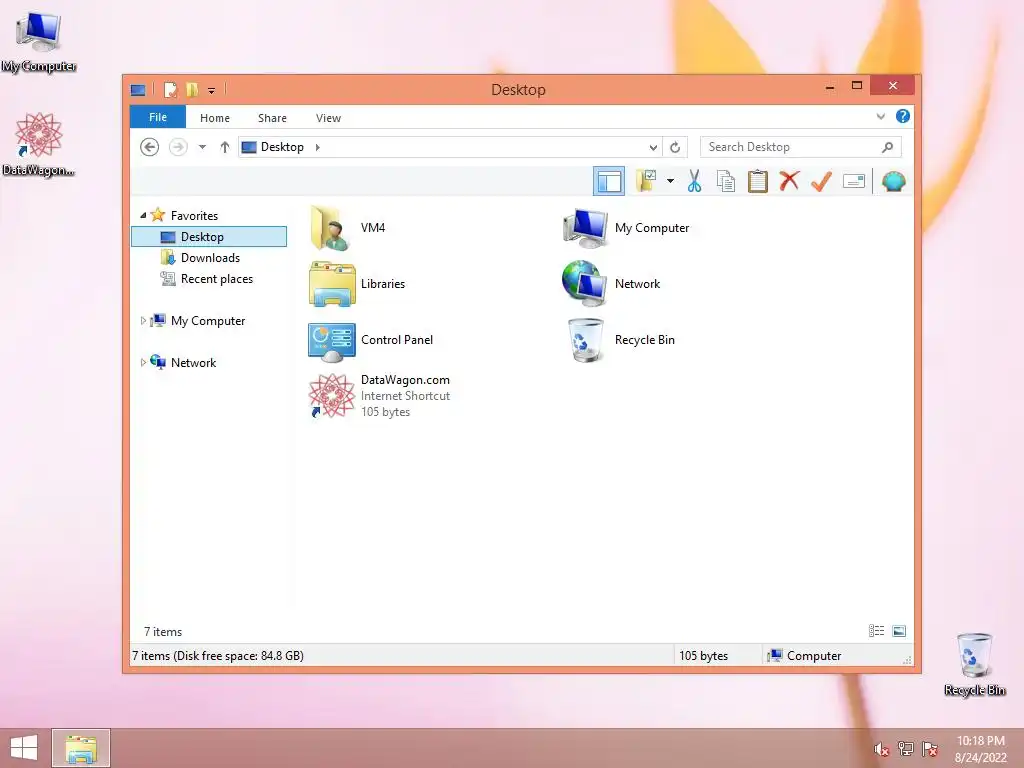Go up one level with Up arrow
1024x768 pixels.
point(225,147)
